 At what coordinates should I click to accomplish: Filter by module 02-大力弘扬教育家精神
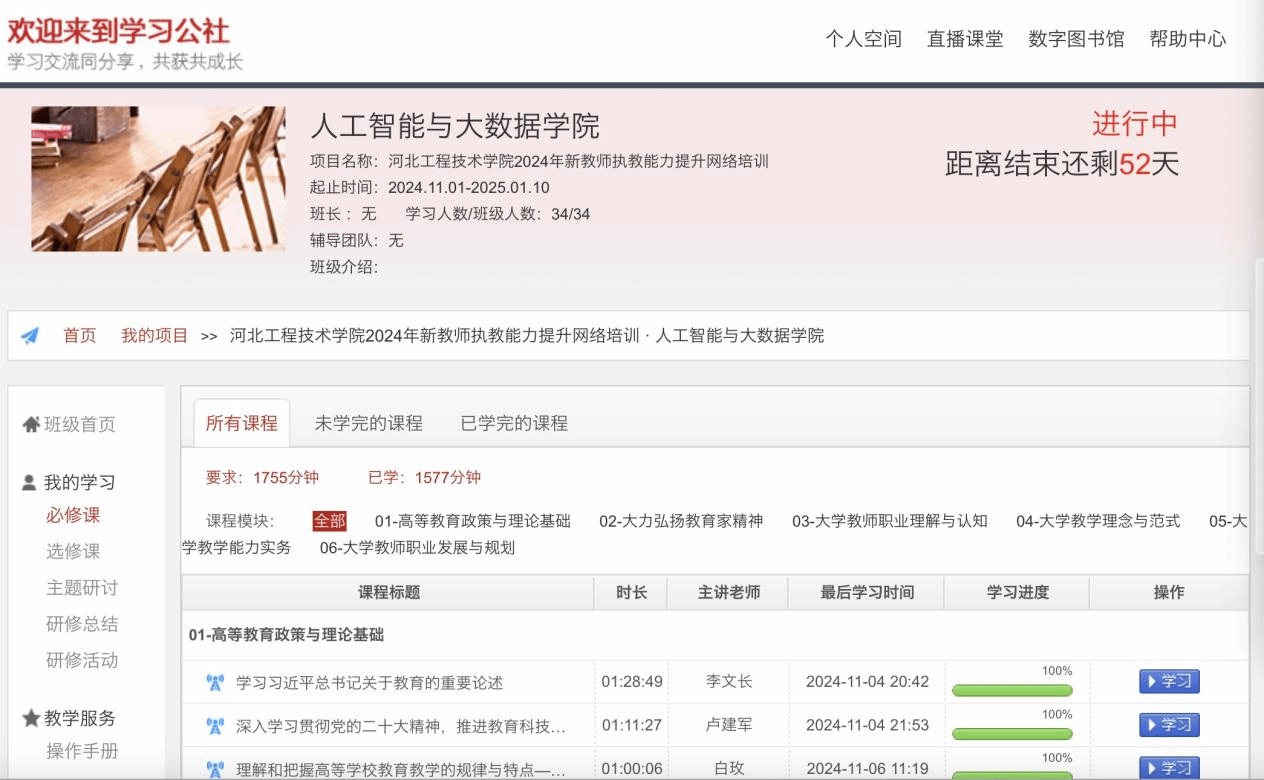(x=681, y=521)
